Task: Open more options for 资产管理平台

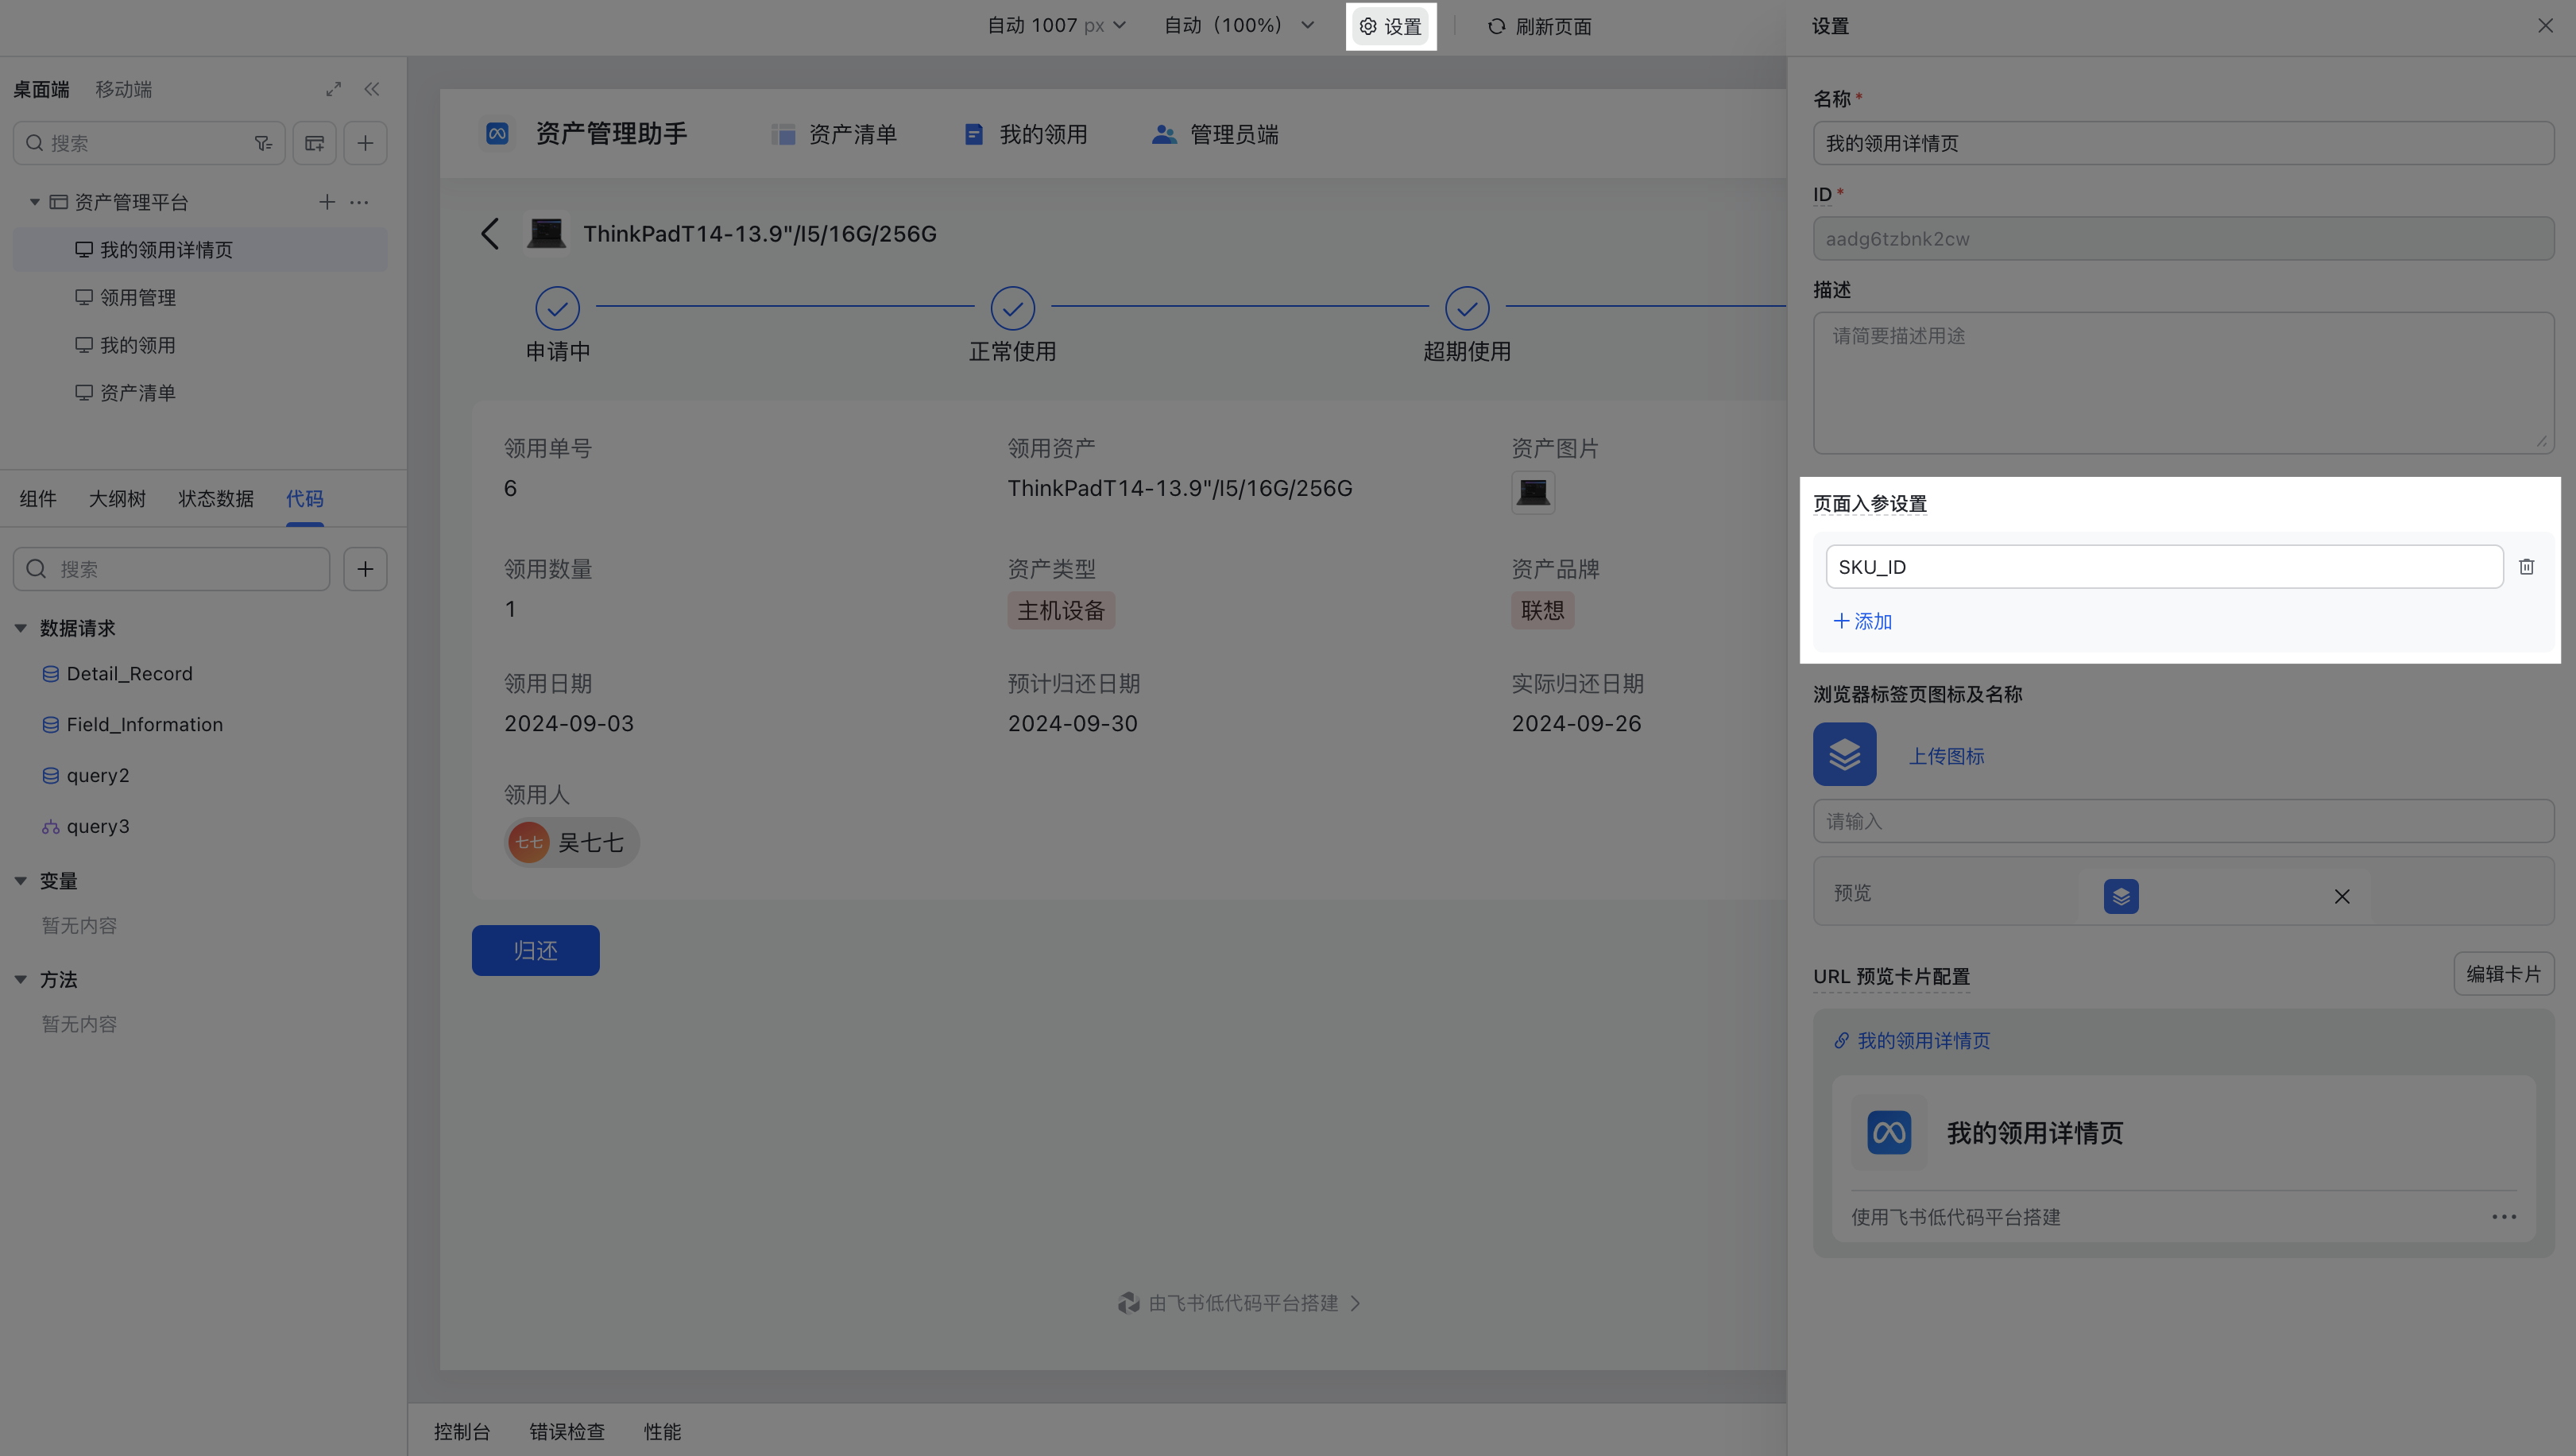Action: coord(359,202)
